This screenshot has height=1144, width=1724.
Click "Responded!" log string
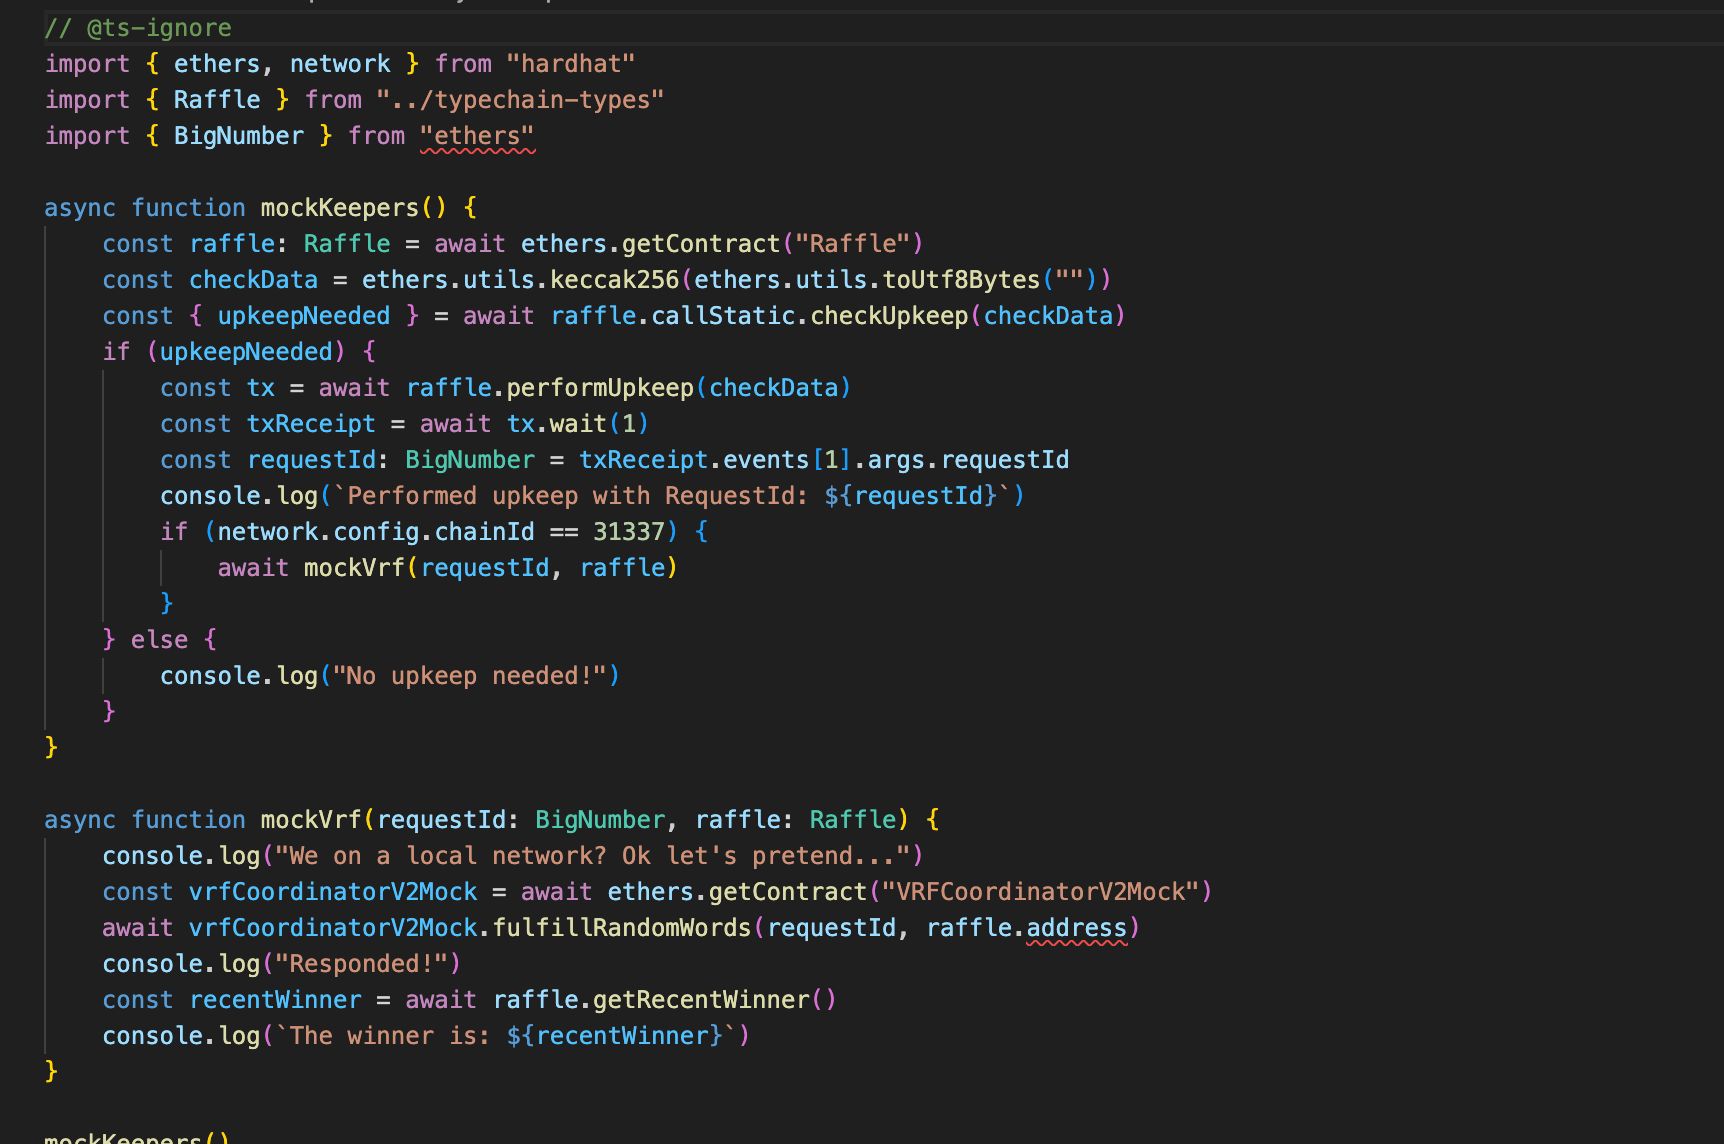[x=361, y=964]
